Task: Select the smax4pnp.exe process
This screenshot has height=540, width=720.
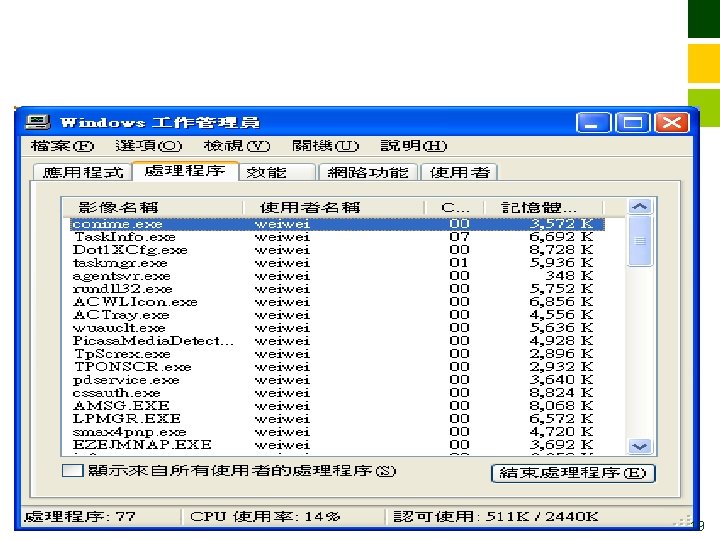Action: point(338,432)
